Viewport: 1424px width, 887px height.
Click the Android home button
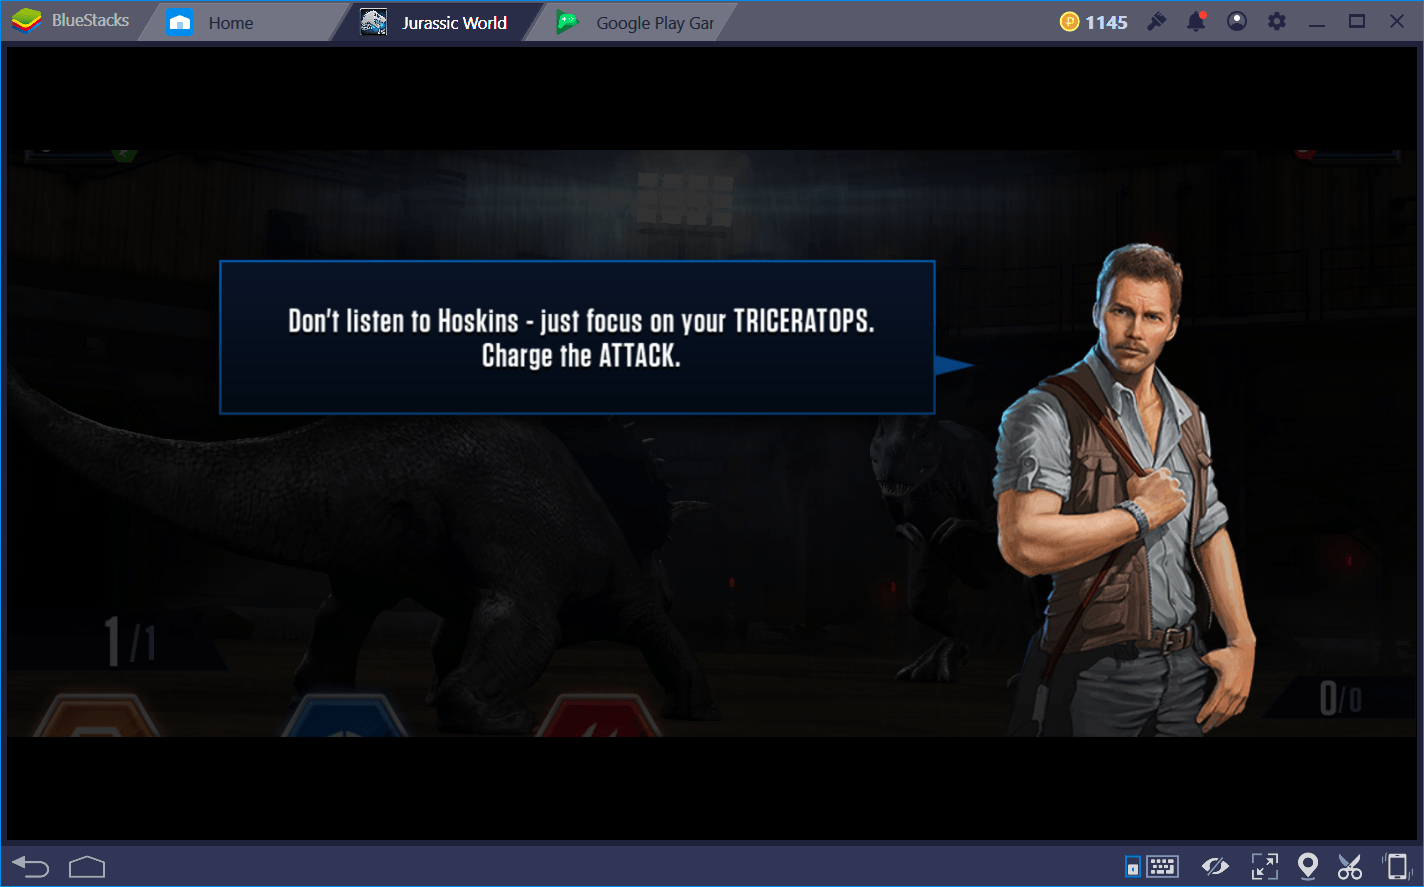click(87, 866)
